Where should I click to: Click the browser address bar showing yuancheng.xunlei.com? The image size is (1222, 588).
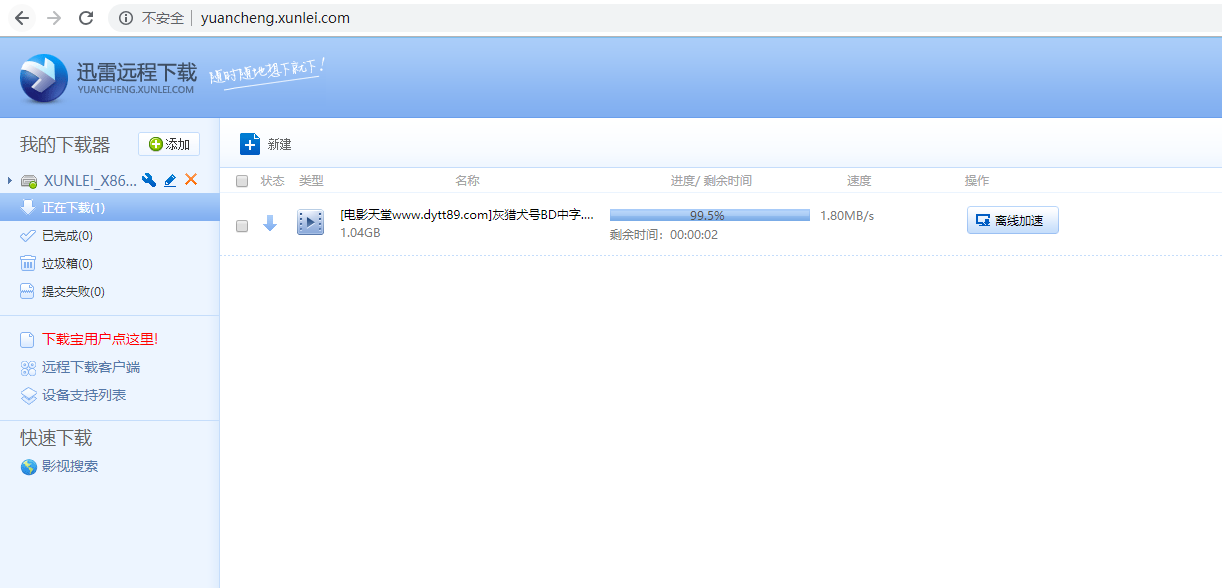coord(274,17)
